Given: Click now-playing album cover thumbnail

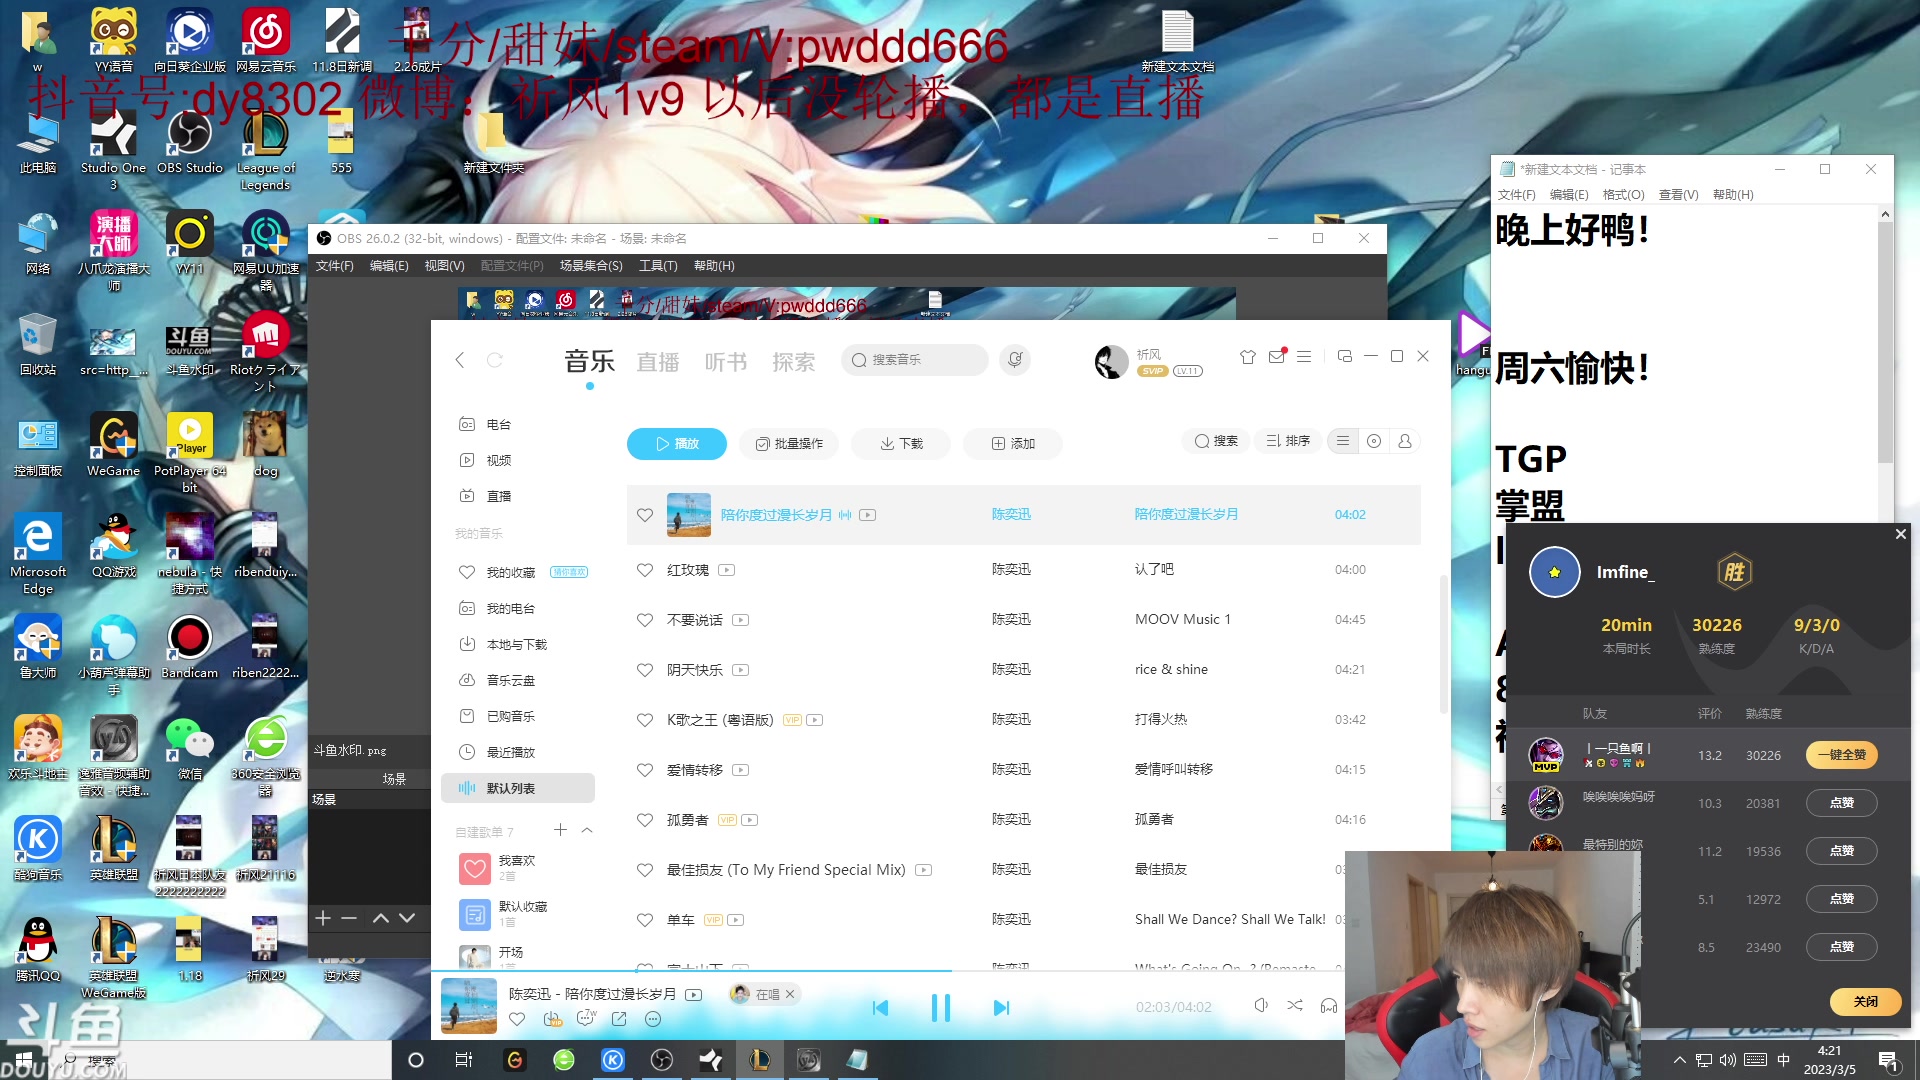Looking at the screenshot, I should (469, 1006).
